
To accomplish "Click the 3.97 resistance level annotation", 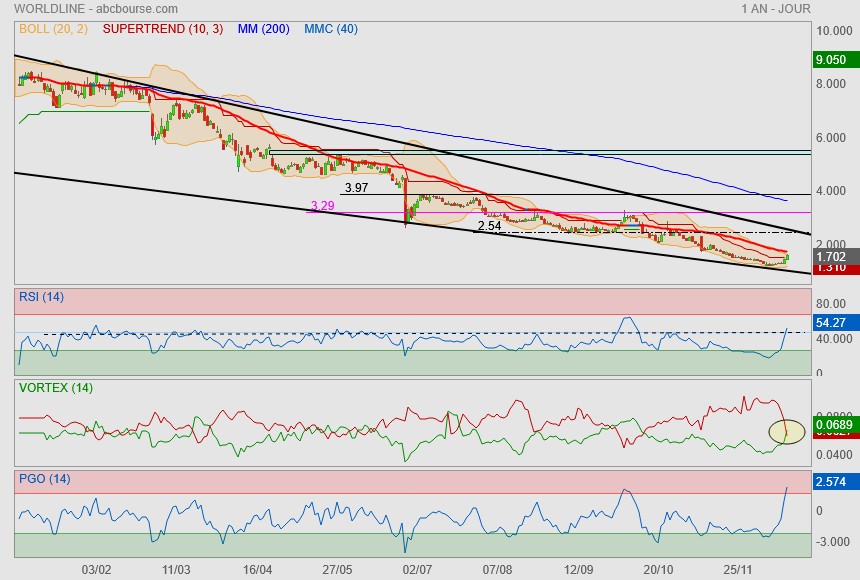I will tap(356, 188).
